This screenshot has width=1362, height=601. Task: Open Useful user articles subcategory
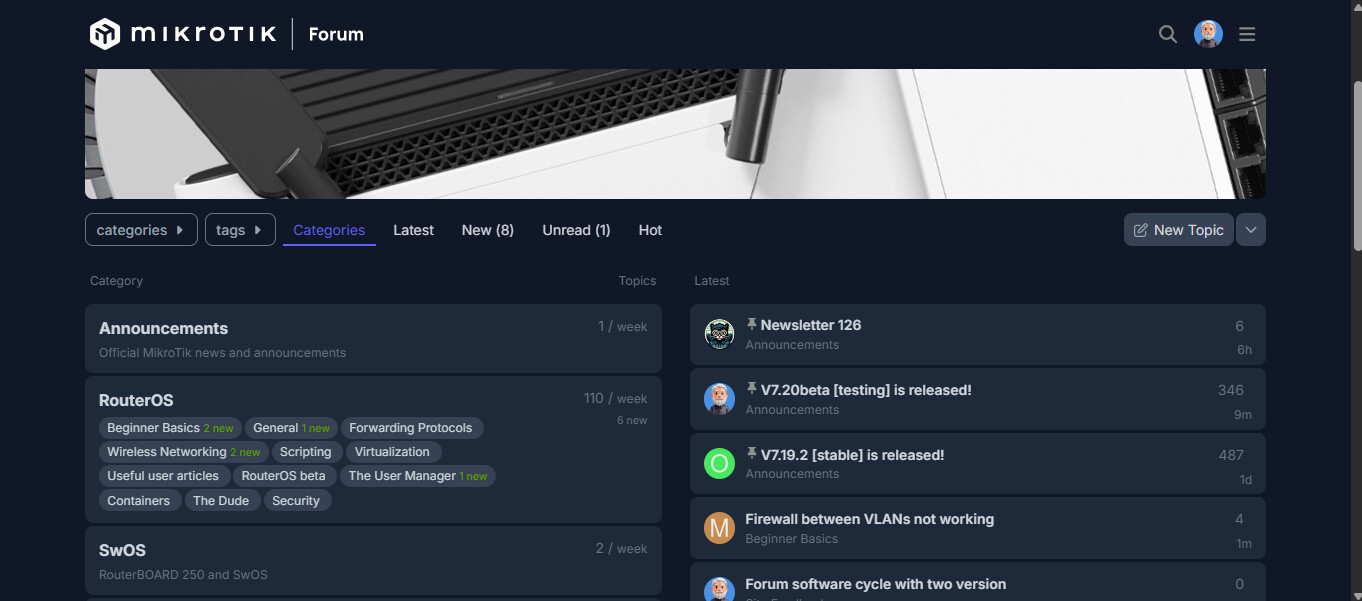tap(163, 476)
